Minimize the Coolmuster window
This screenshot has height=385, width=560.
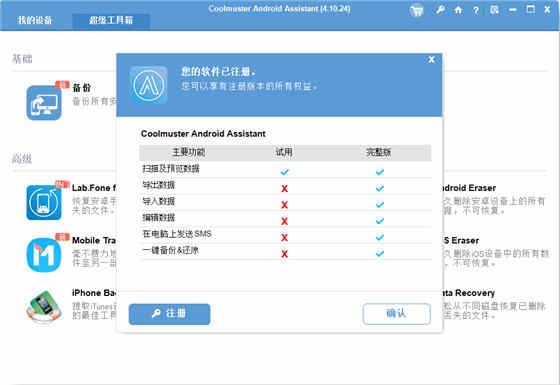pyautogui.click(x=513, y=10)
